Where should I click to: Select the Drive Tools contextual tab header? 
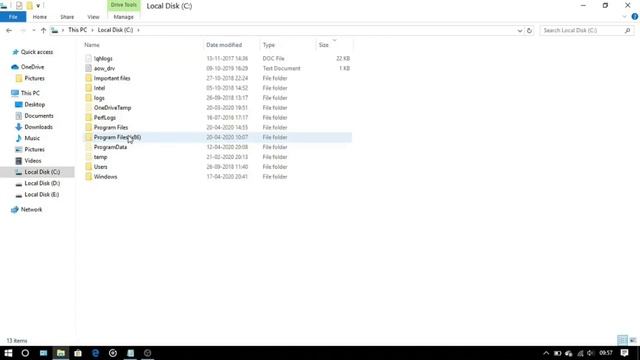coord(123,5)
